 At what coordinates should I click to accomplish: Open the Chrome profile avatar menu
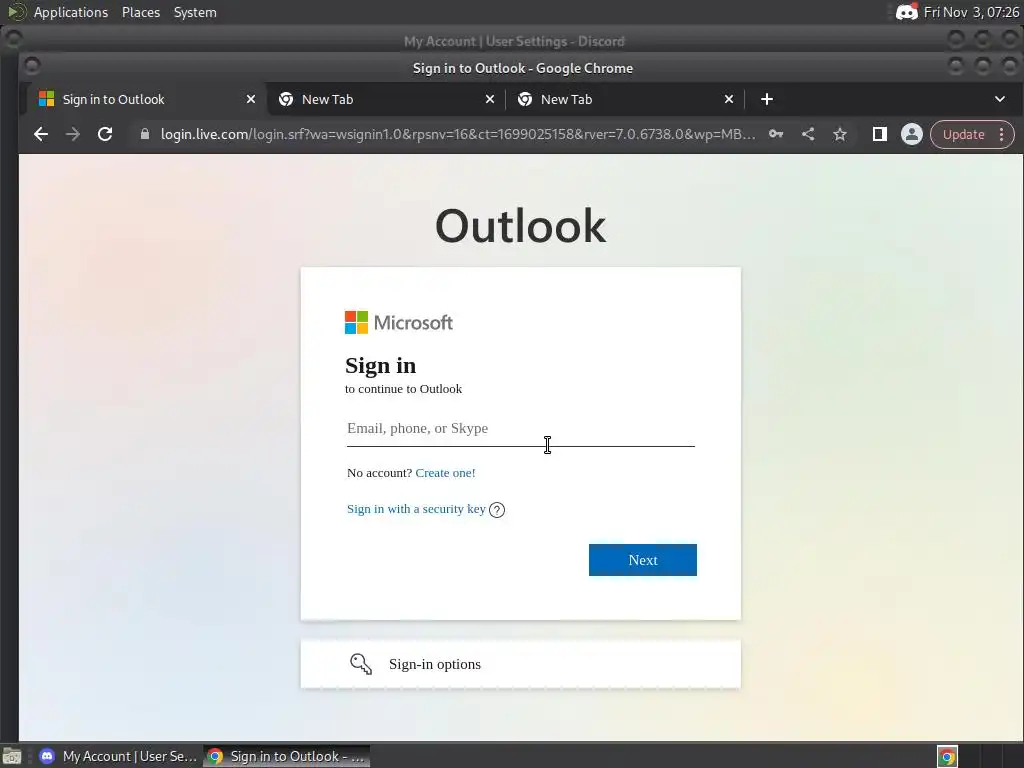912,135
